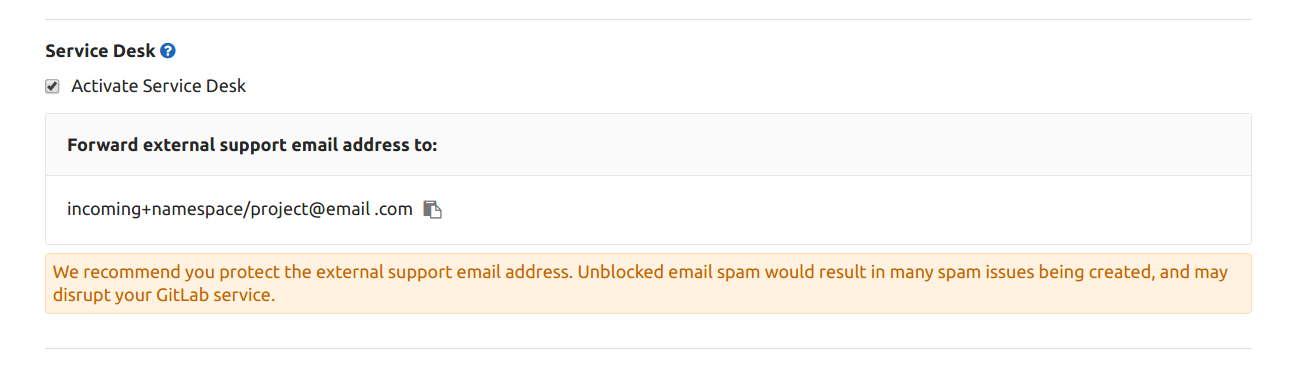The height and width of the screenshot is (369, 1303).
Task: Uncheck the Activate Service Desk checkbox
Action: (x=52, y=87)
